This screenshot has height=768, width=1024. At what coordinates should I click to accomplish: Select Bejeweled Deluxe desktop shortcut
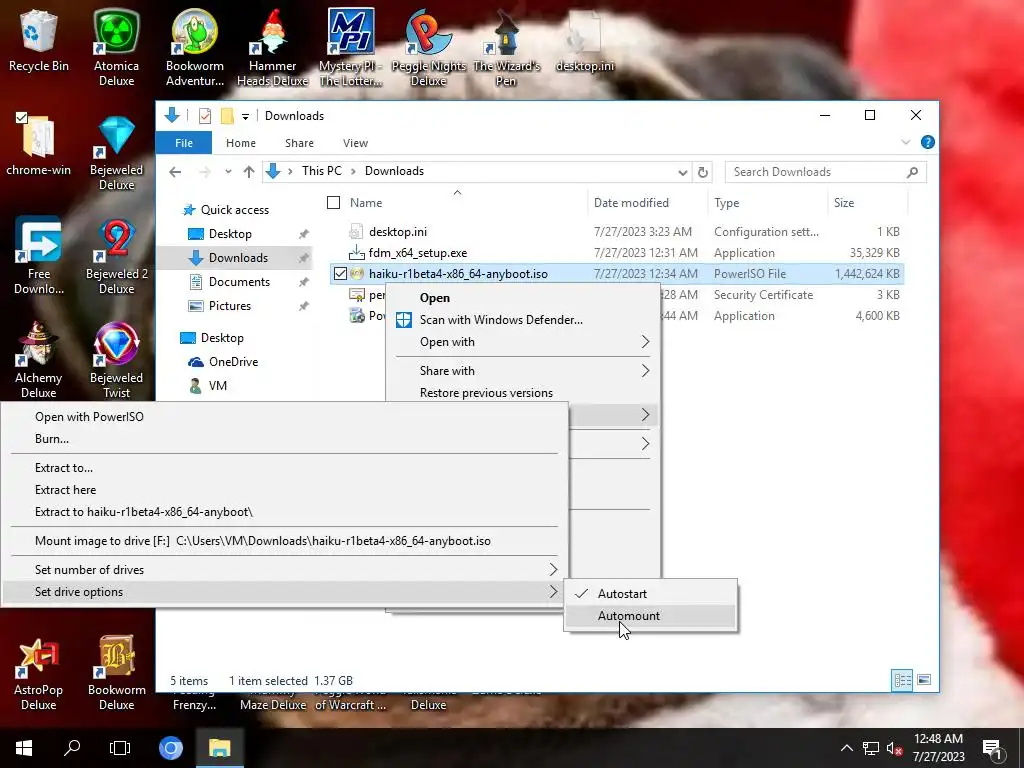pyautogui.click(x=116, y=152)
